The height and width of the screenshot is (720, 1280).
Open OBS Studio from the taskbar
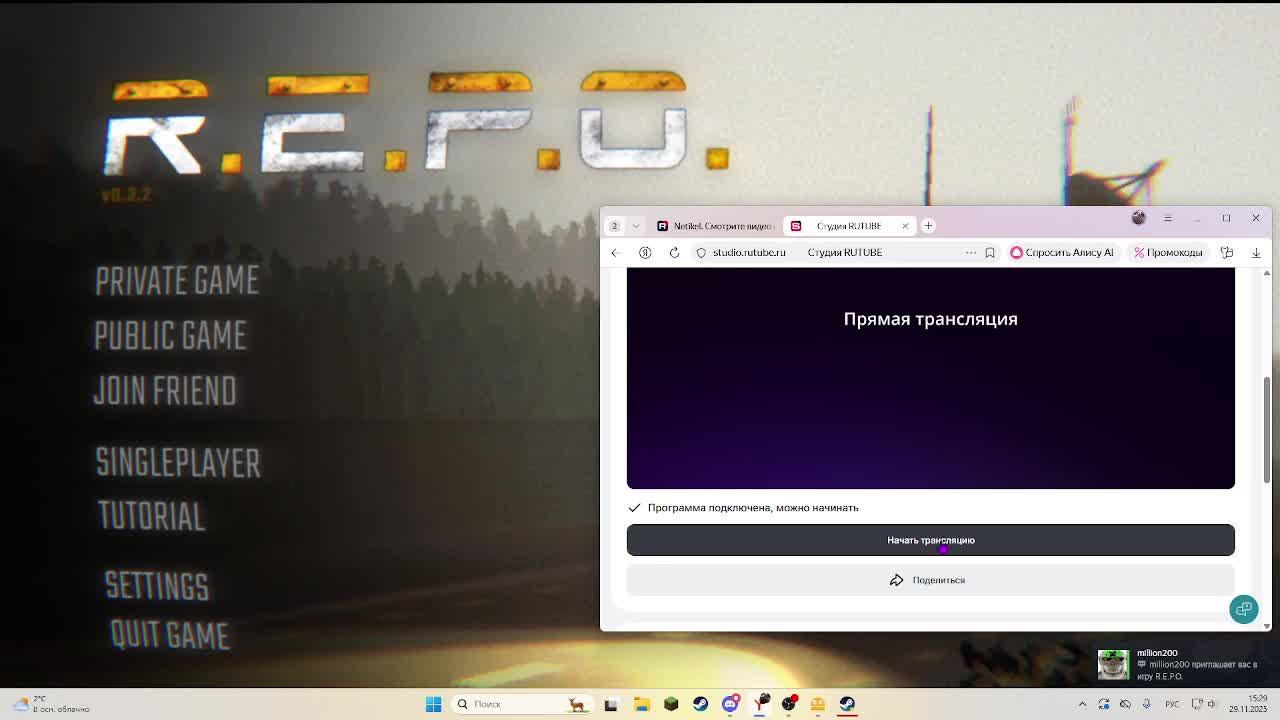coord(789,704)
